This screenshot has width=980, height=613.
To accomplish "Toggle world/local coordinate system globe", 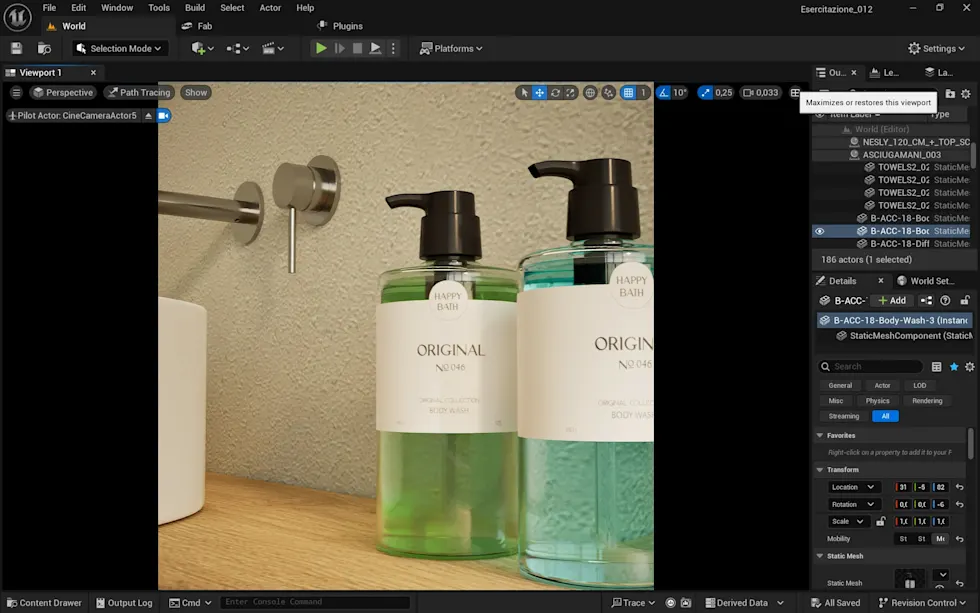I will [589, 92].
